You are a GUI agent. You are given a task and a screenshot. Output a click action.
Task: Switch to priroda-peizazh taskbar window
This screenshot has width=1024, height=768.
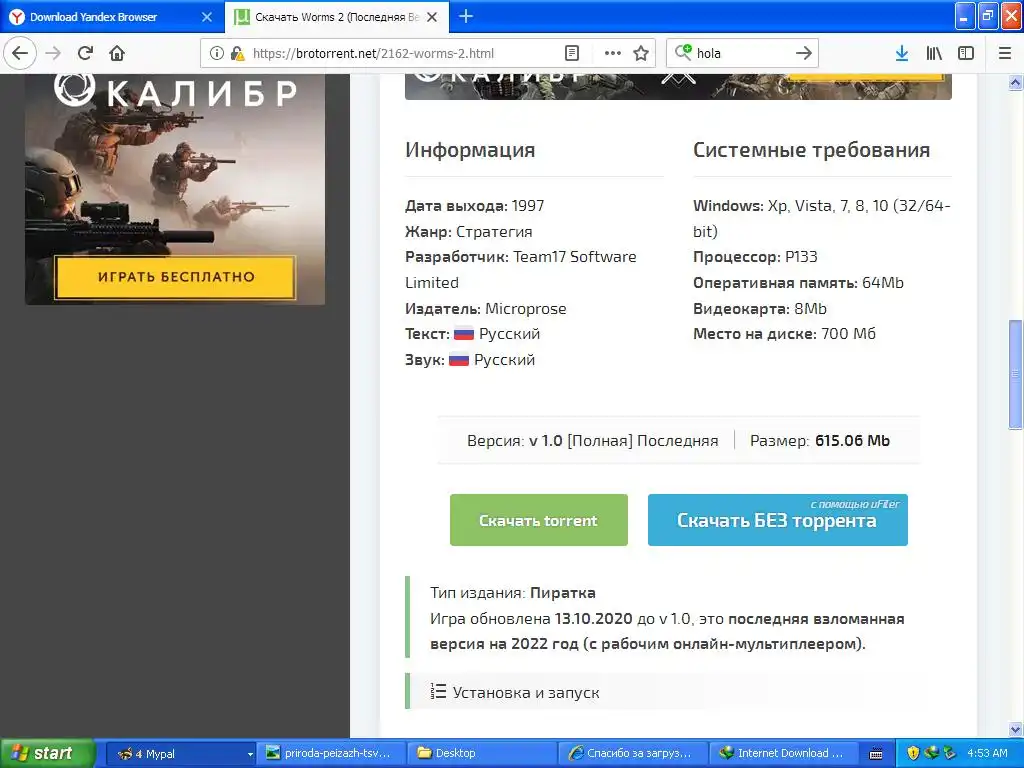pos(330,753)
